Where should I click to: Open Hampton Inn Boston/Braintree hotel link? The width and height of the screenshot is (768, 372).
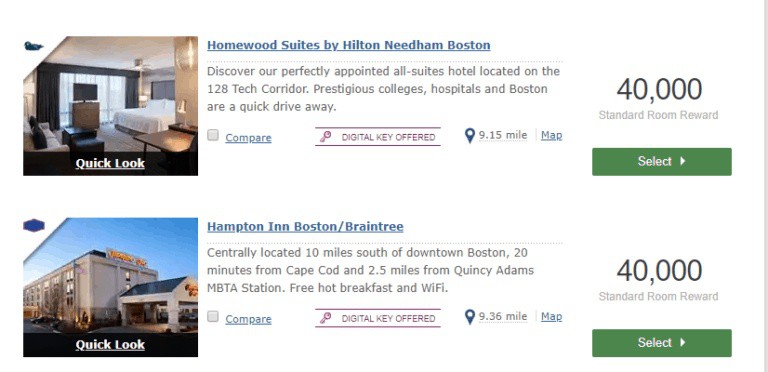(305, 227)
